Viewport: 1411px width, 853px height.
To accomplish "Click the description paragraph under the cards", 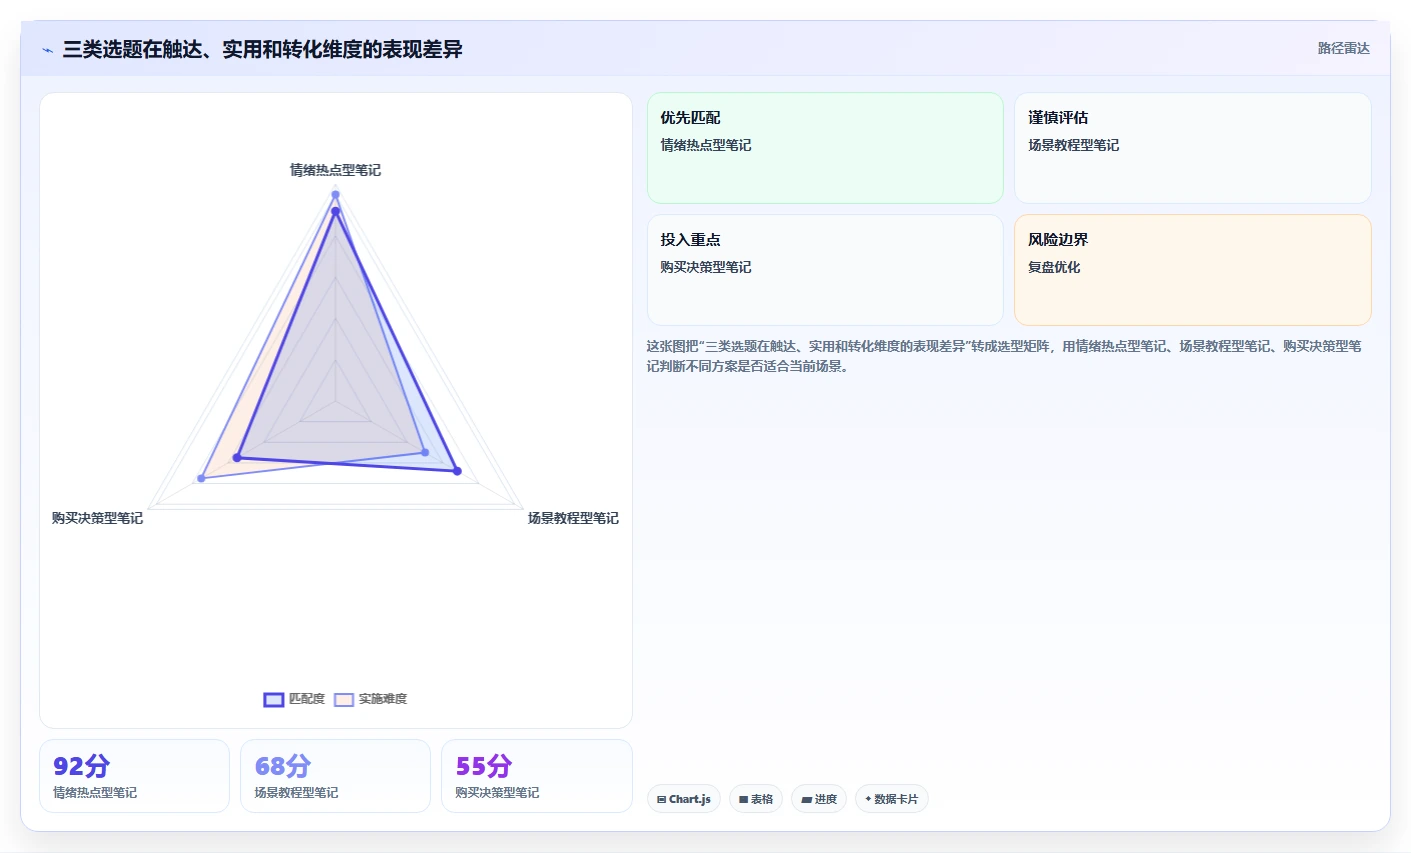I will (x=1004, y=356).
